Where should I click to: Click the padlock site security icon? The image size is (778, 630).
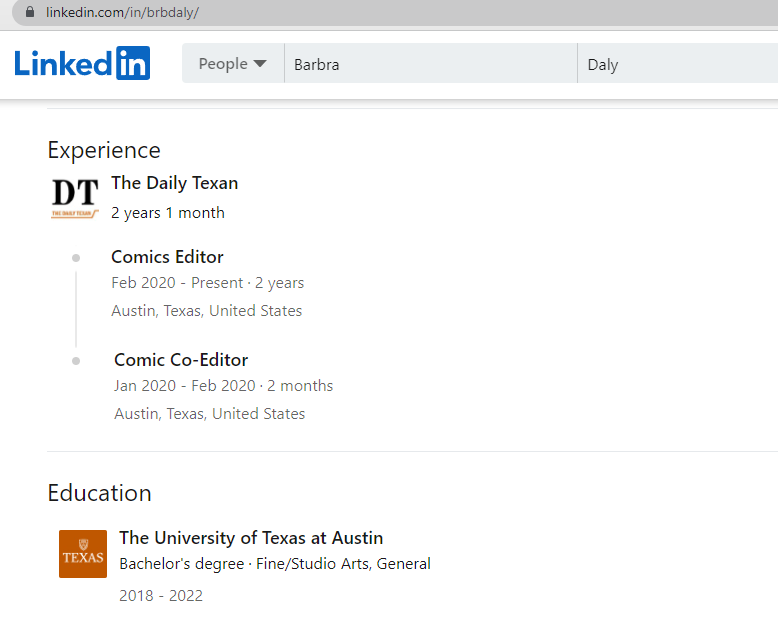click(x=30, y=12)
